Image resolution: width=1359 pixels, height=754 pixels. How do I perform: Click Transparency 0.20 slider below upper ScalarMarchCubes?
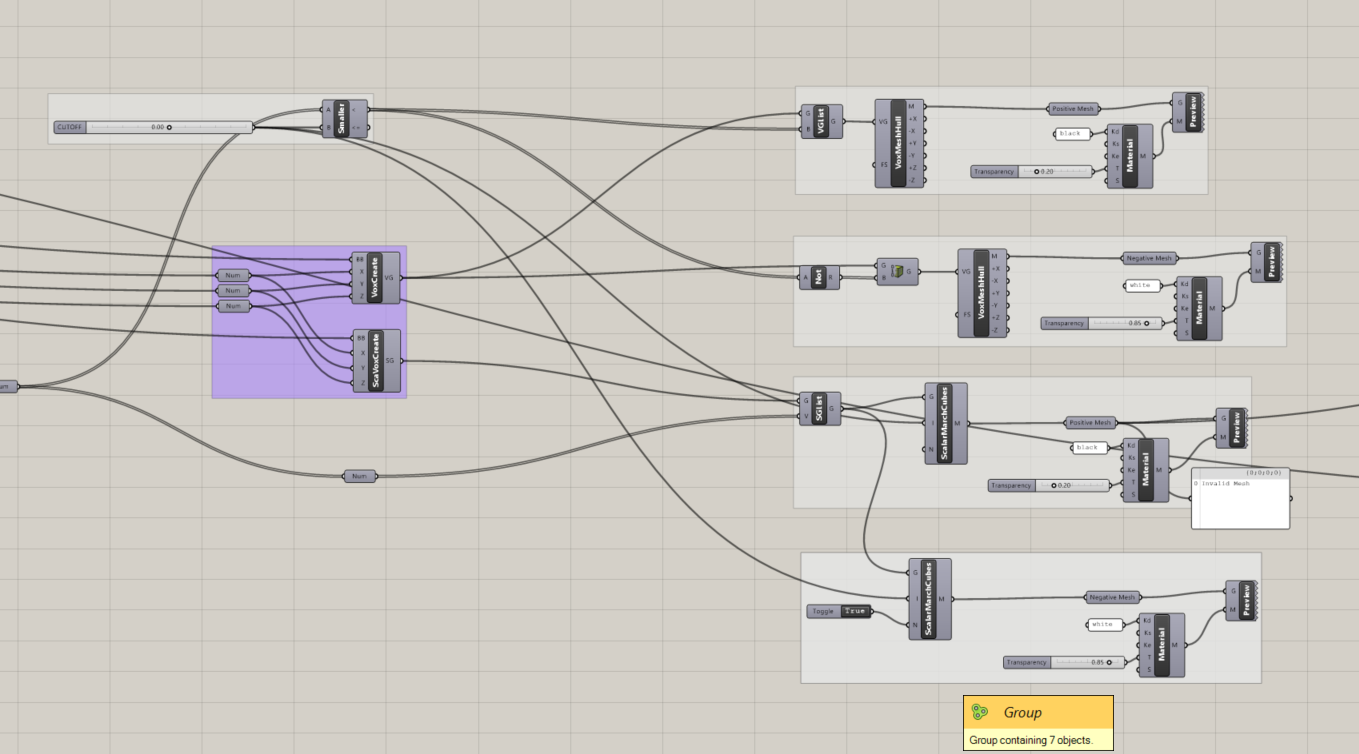(1050, 485)
